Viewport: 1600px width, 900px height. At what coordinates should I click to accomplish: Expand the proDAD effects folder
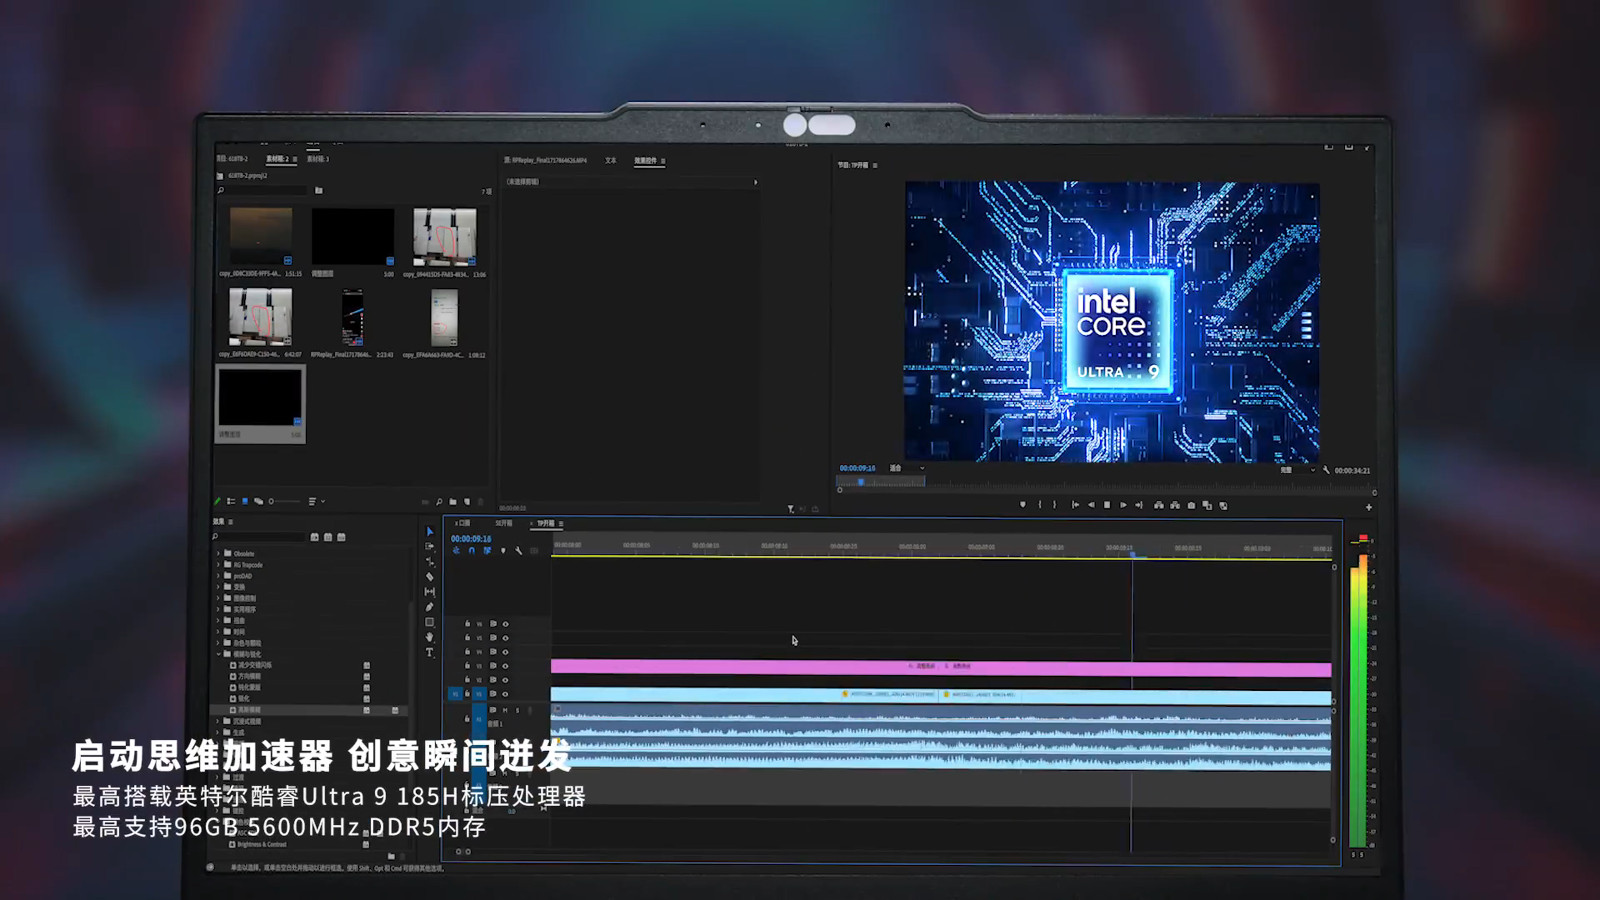coord(219,576)
